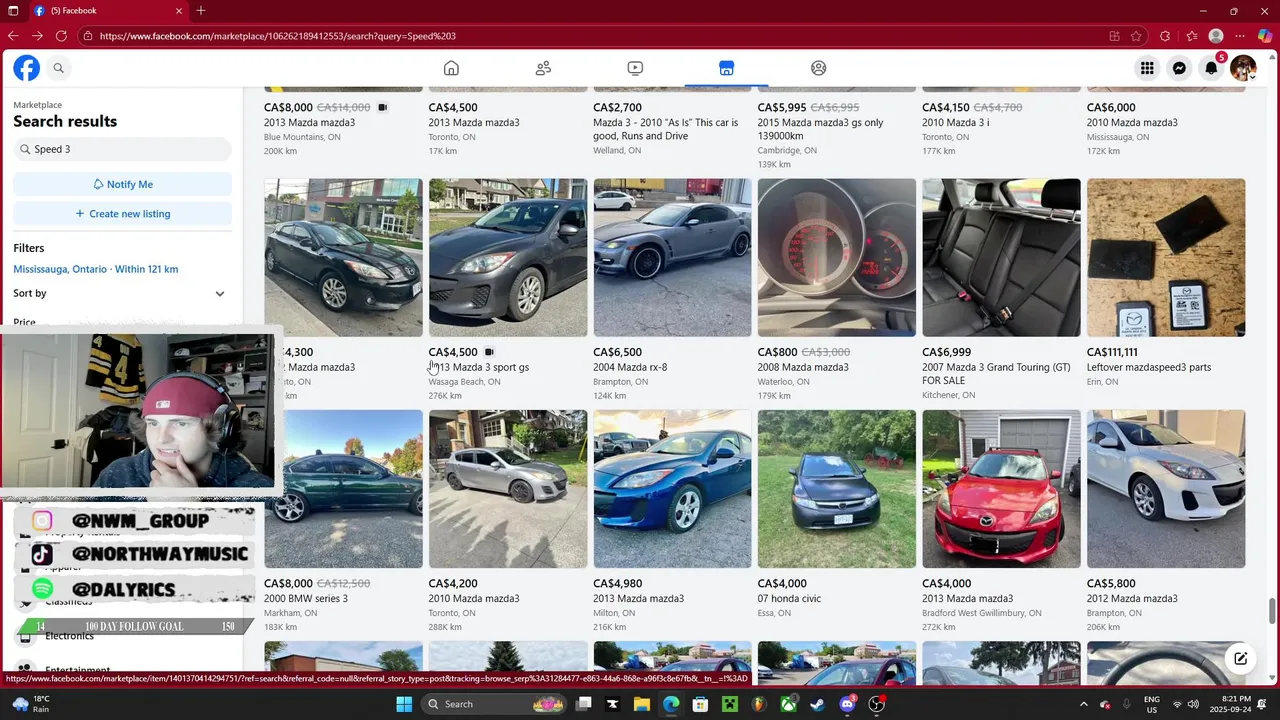
Task: Open a new browser tab plus button
Action: [x=201, y=11]
